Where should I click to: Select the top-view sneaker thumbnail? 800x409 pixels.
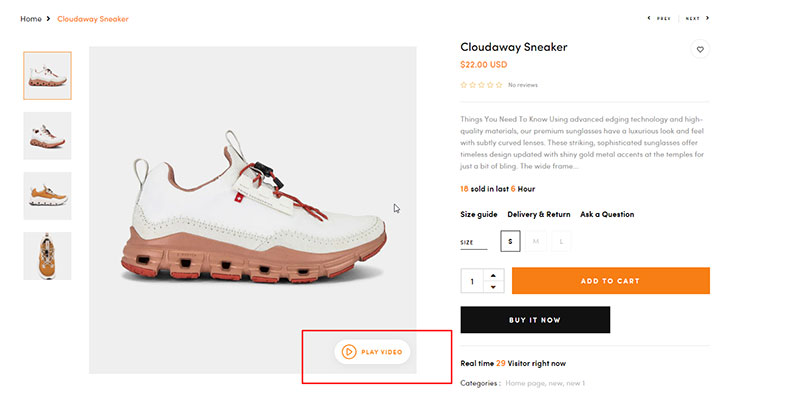click(47, 256)
